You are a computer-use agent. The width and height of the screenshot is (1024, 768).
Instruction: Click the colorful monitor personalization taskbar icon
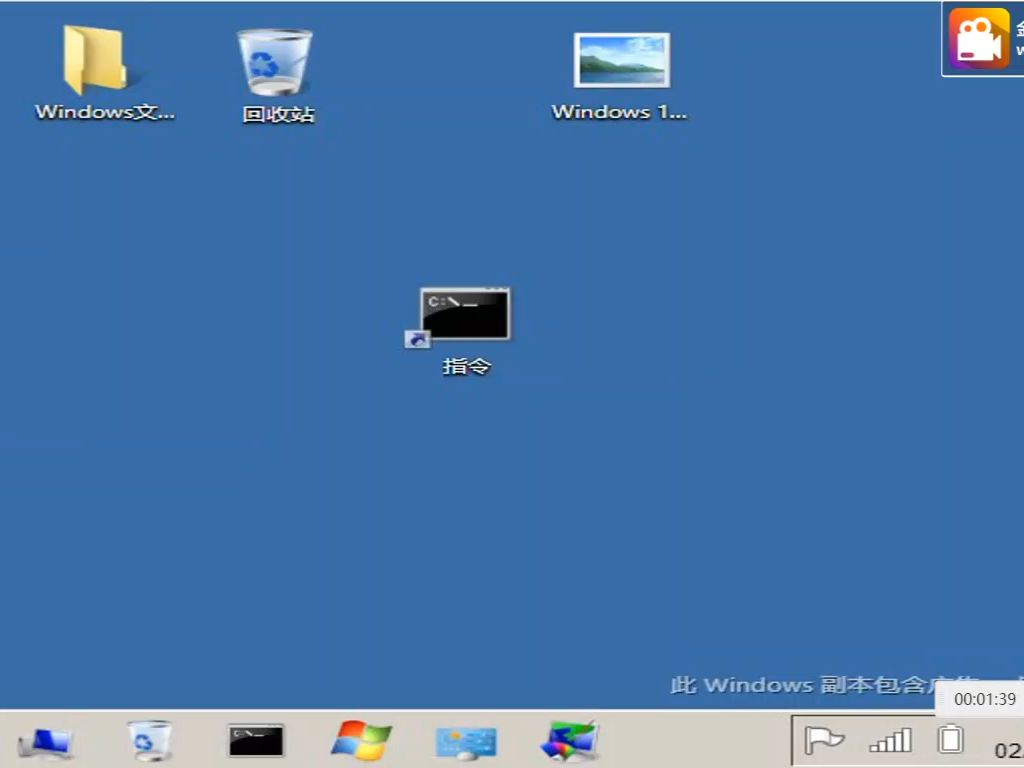[x=570, y=741]
